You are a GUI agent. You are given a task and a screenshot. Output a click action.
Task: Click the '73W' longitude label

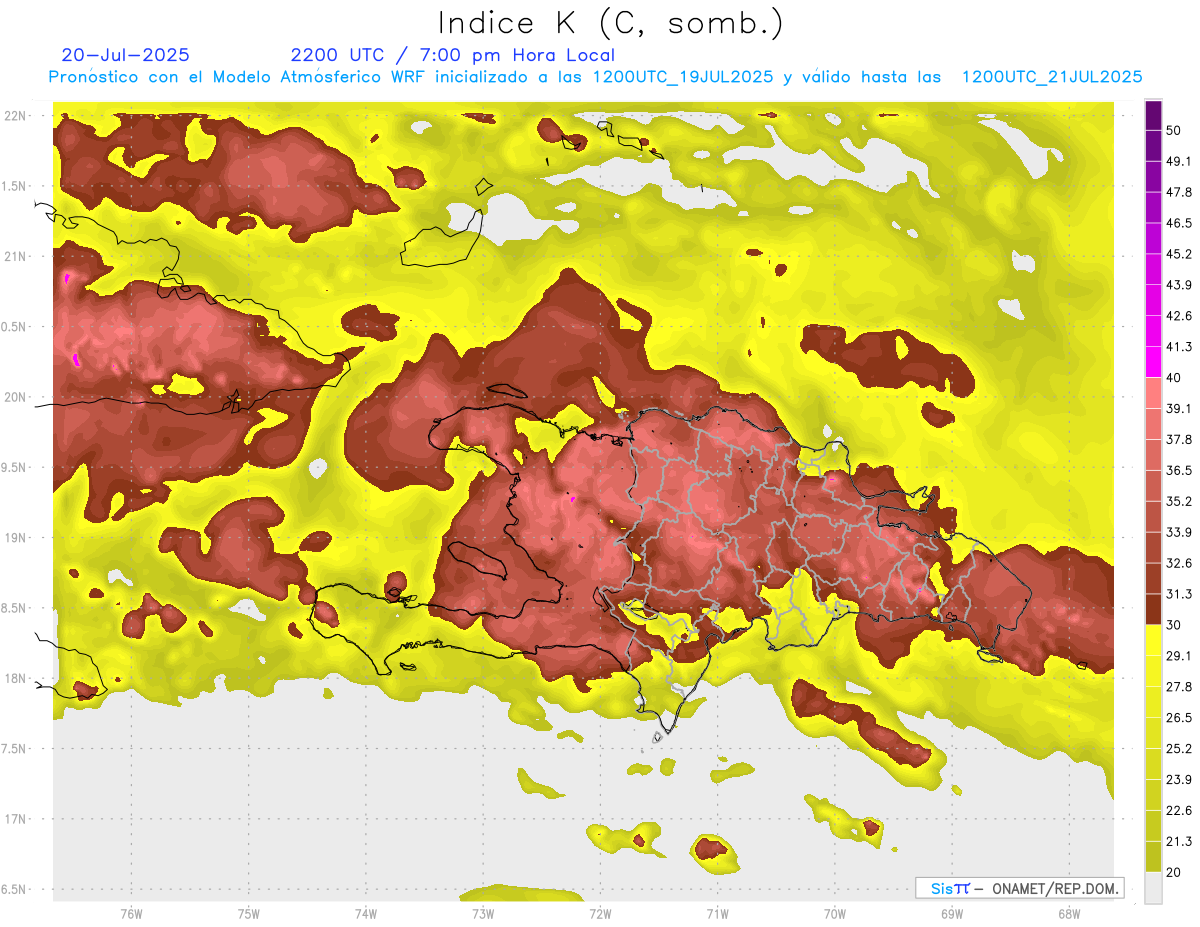483,913
